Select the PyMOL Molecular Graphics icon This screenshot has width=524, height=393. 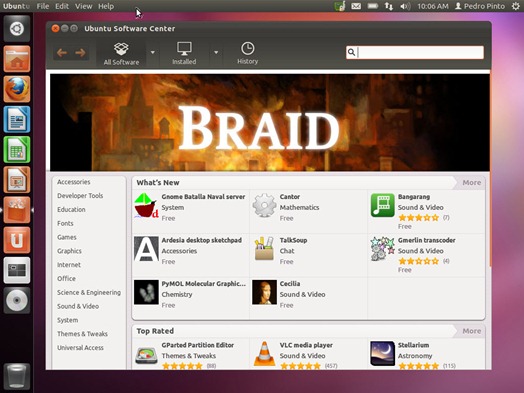coord(146,292)
